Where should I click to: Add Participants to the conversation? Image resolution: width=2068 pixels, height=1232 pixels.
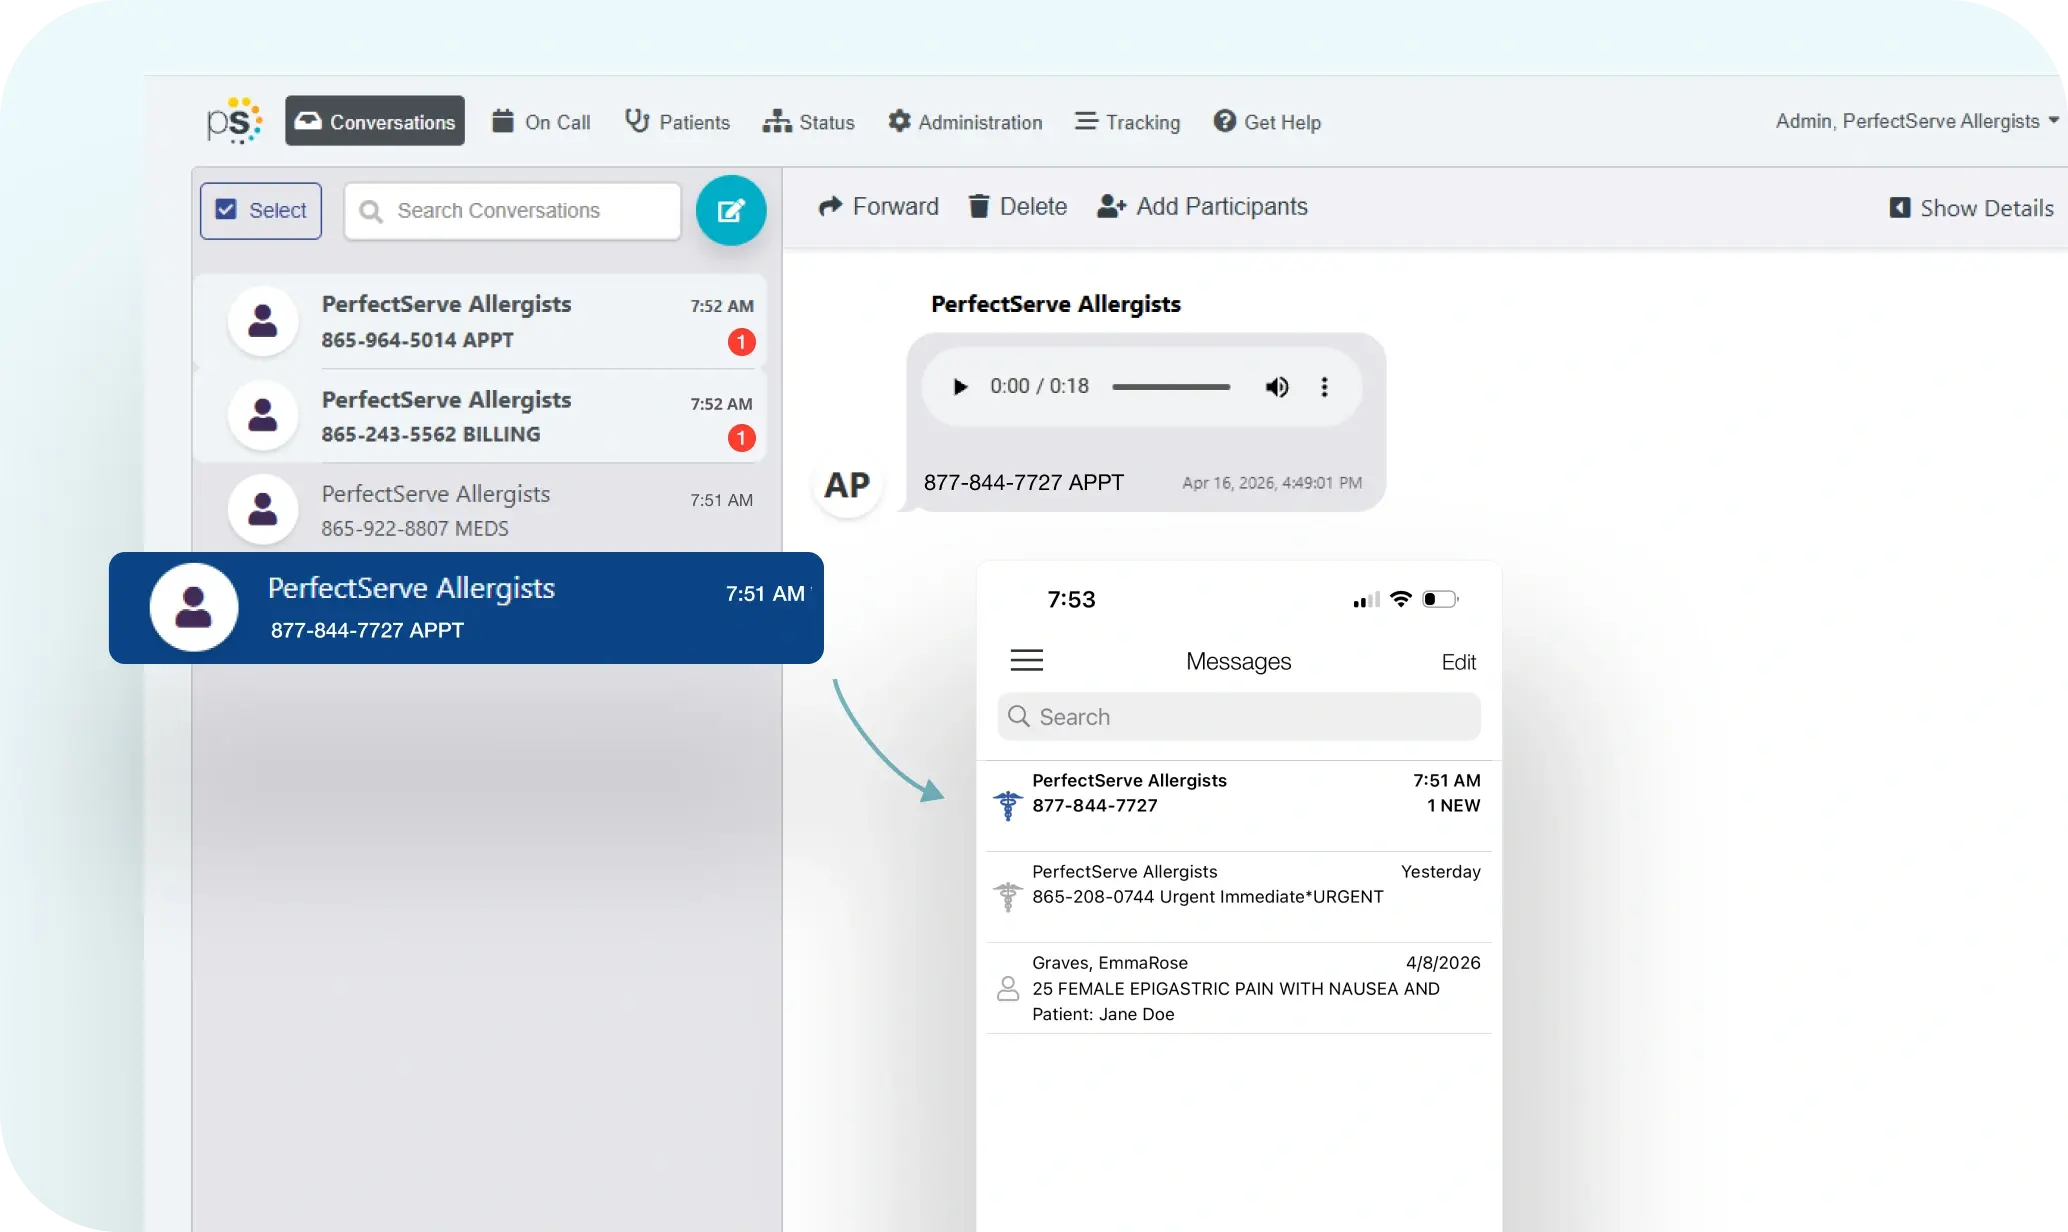pos(1202,207)
